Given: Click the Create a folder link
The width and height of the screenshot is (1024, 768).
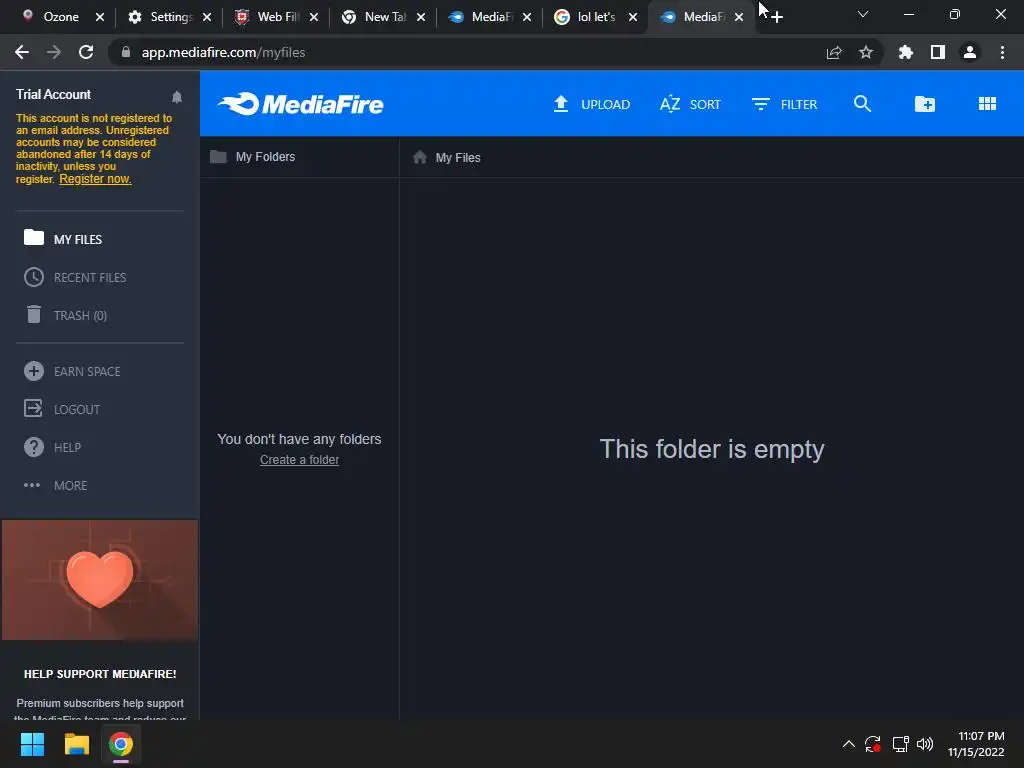Looking at the screenshot, I should click(x=299, y=460).
